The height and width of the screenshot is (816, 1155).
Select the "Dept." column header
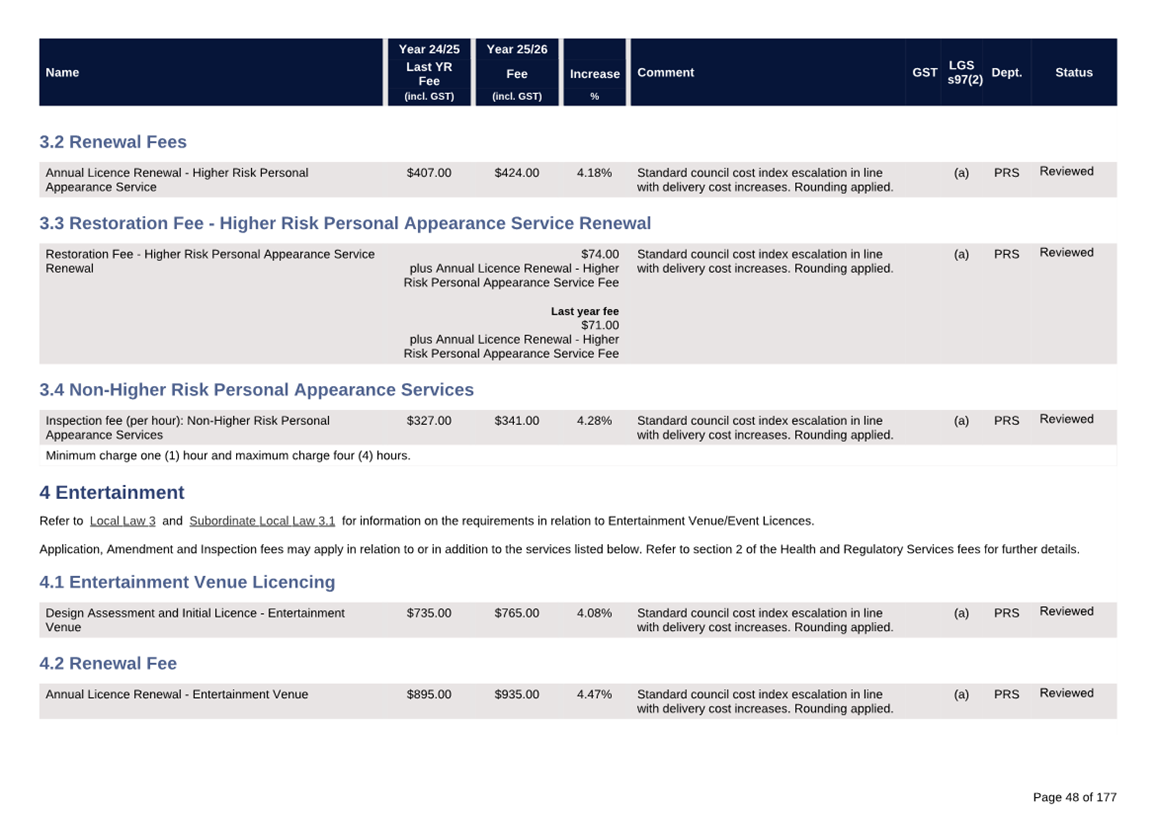pyautogui.click(x=1006, y=73)
